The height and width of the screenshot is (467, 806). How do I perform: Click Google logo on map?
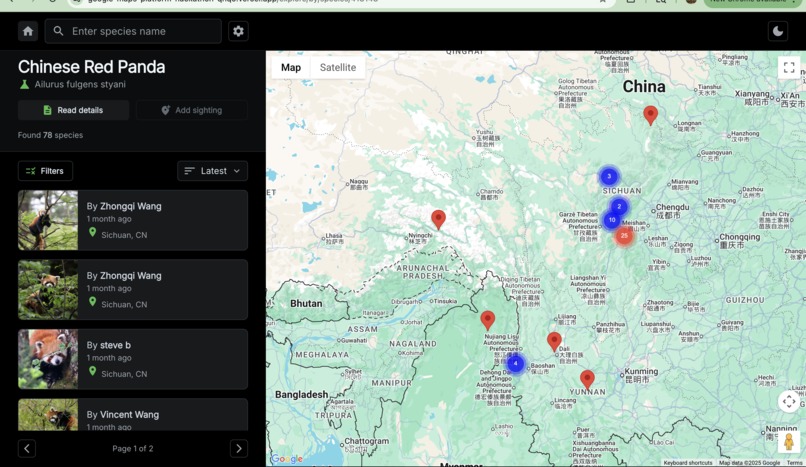click(x=287, y=459)
